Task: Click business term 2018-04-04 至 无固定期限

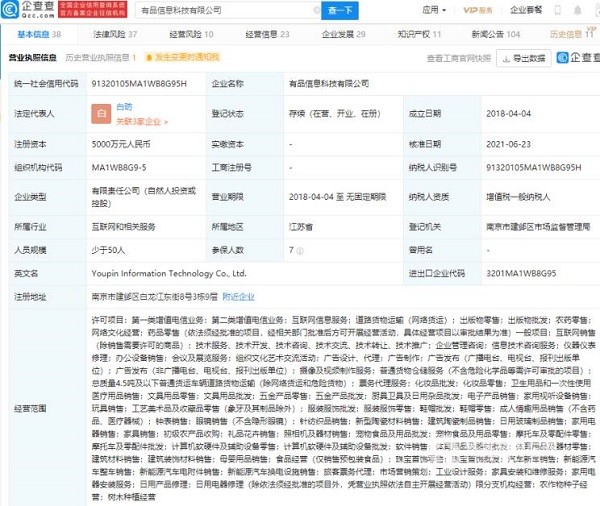Action: pyautogui.click(x=338, y=197)
